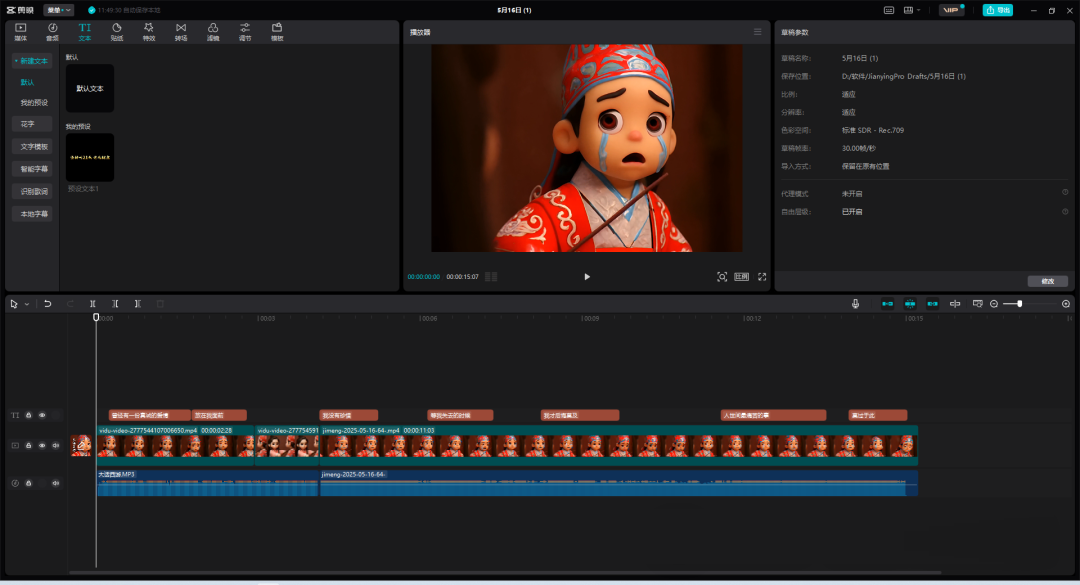Screen dimensions: 1080x585
Task: Select the jimeng-2025-05-16-64-.mp4 video clip
Action: [619, 445]
